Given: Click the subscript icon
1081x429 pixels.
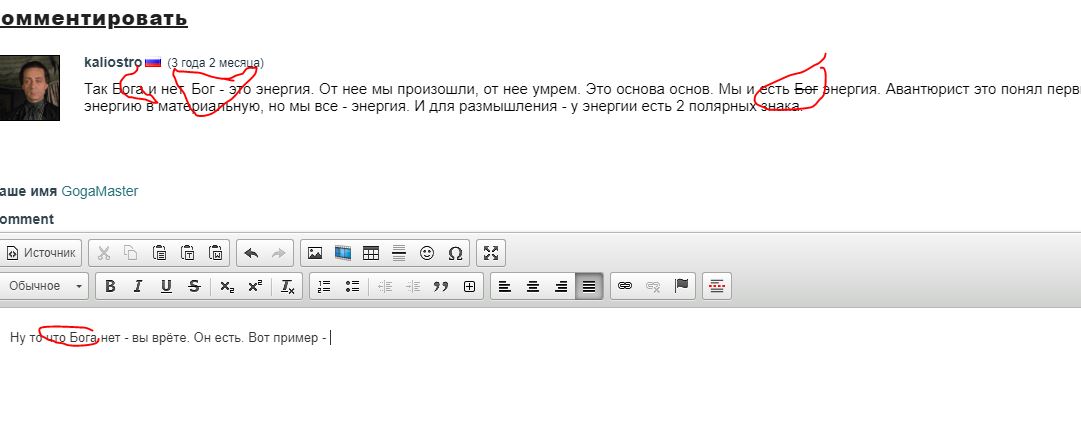Looking at the screenshot, I should click(227, 286).
